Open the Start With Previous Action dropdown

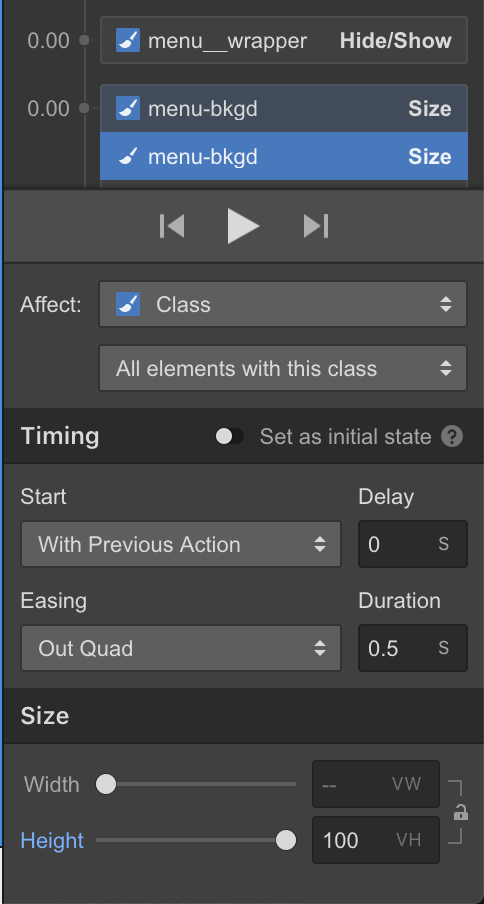pyautogui.click(x=181, y=544)
